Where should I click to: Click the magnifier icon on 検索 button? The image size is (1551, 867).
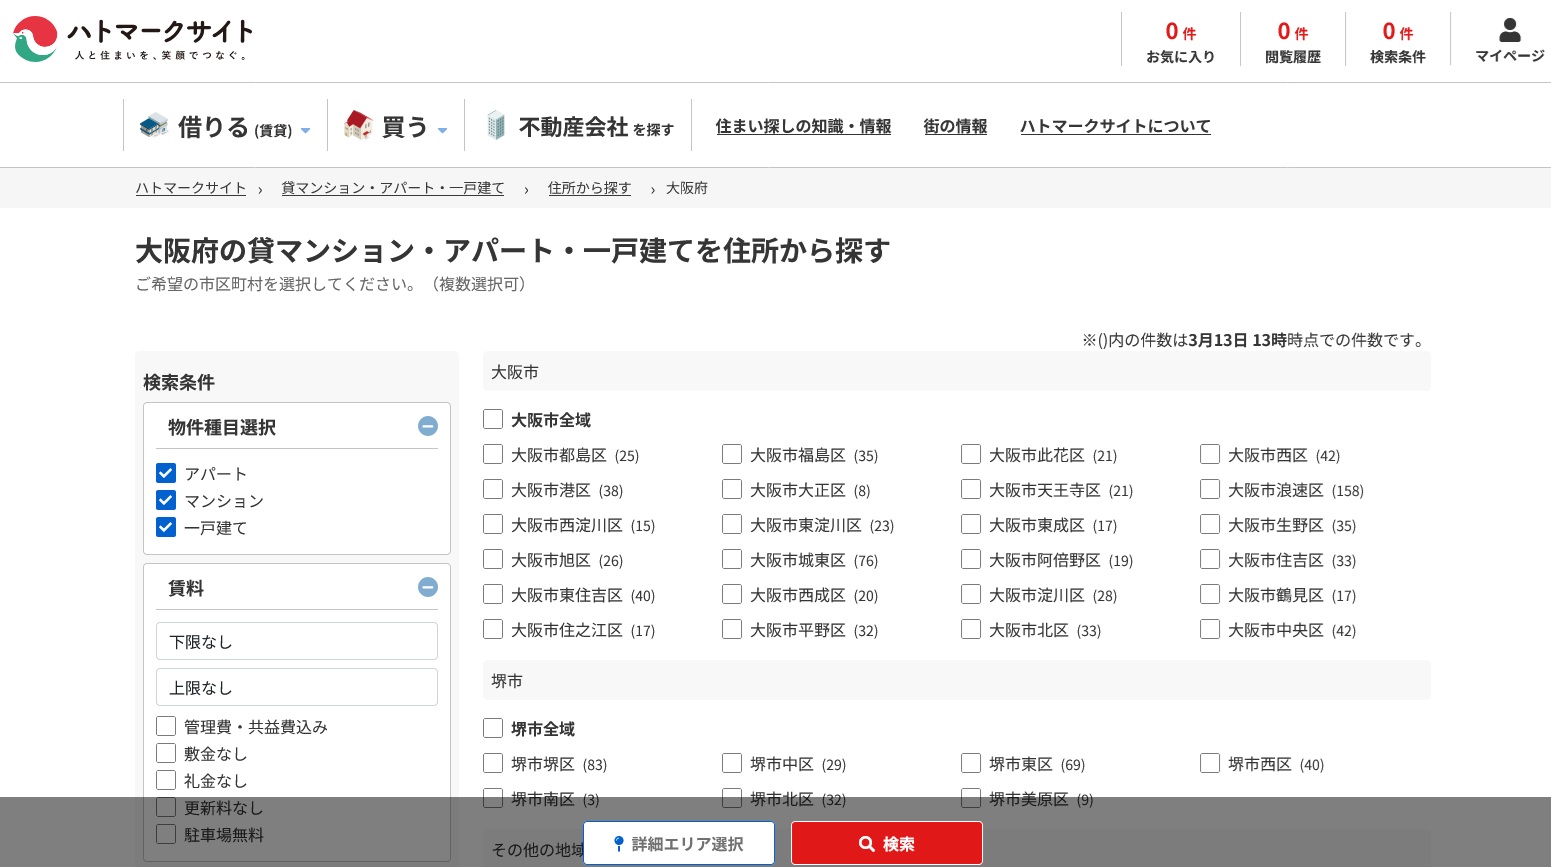(866, 844)
